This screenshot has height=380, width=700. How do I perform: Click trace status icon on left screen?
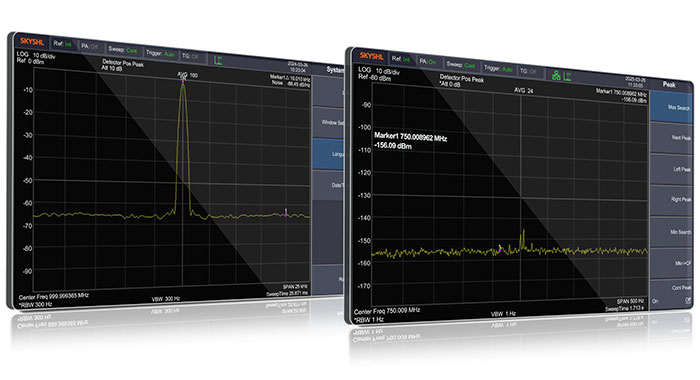coord(218,60)
